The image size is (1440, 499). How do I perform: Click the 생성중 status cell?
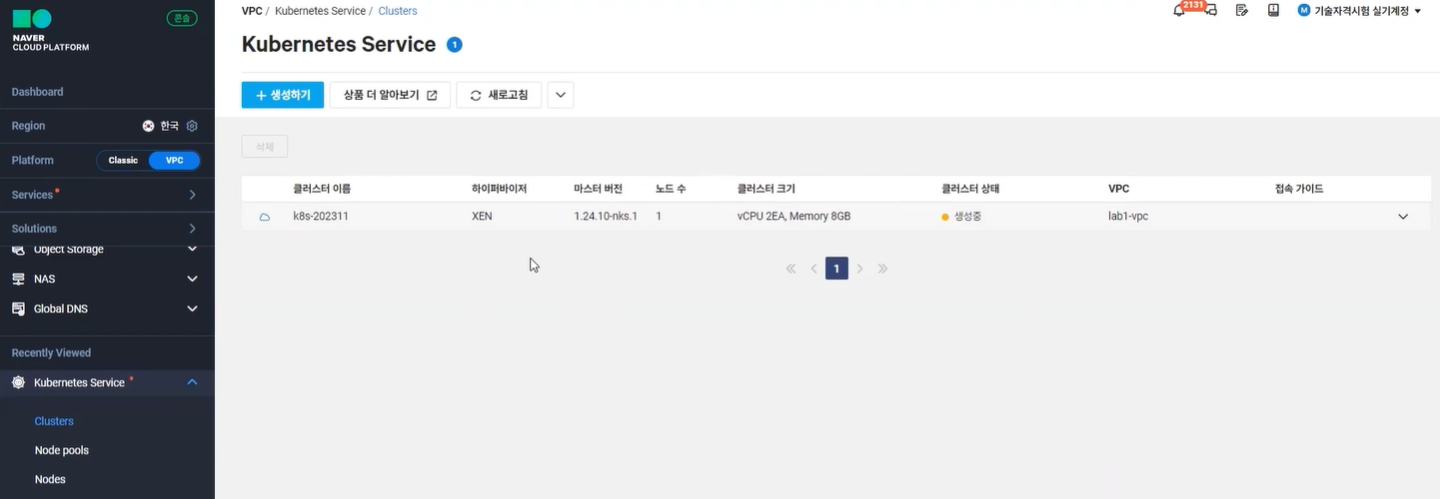[x=962, y=216]
